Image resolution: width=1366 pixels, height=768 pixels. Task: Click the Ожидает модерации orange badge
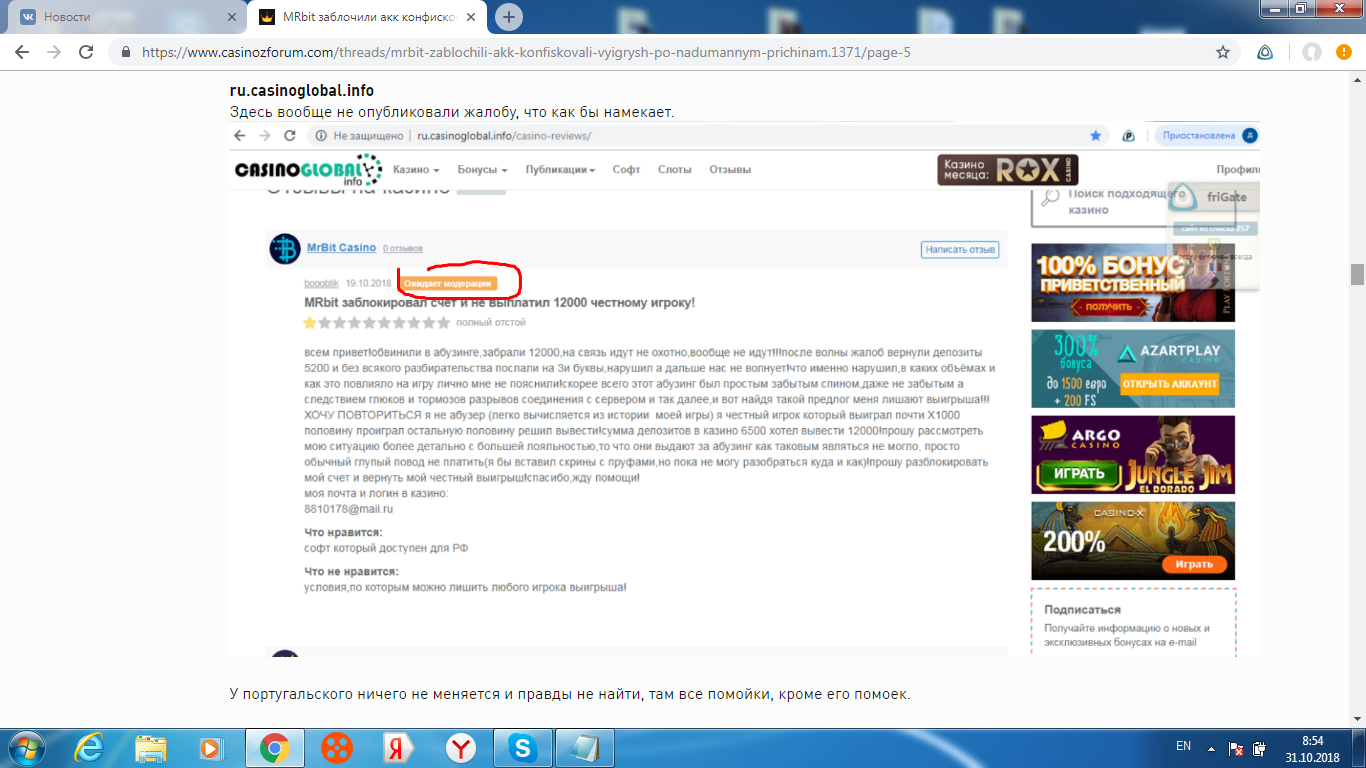[447, 284]
